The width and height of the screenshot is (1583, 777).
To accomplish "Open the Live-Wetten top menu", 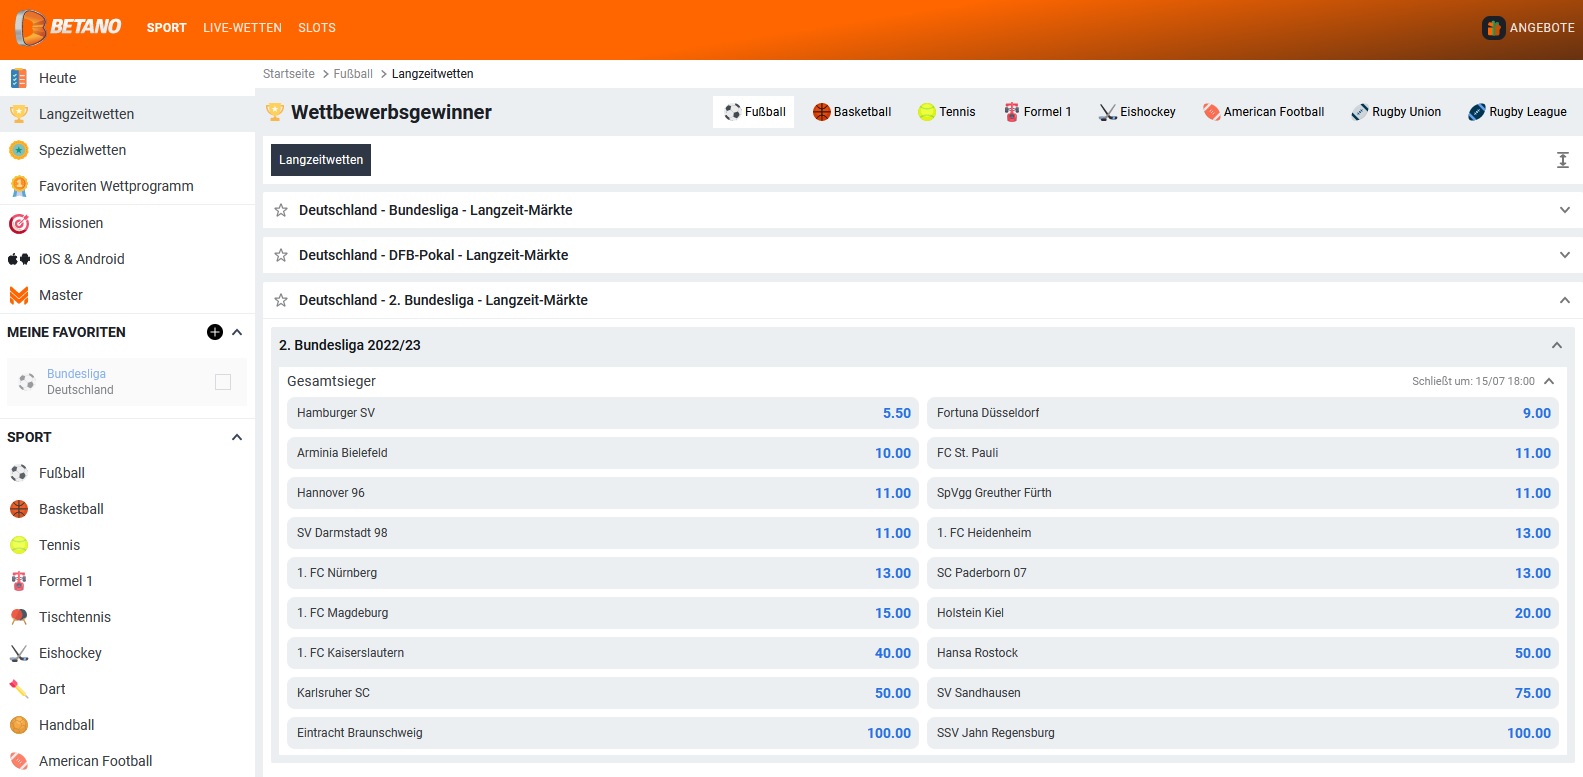I will 242,28.
